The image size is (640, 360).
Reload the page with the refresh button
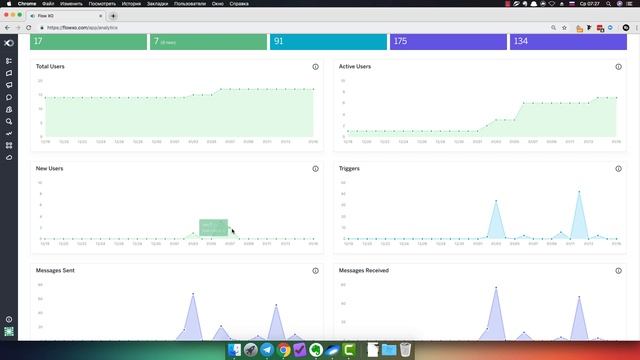[29, 27]
